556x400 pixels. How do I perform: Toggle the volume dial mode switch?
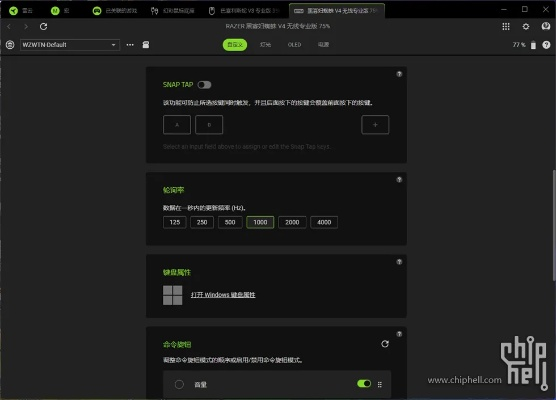click(x=364, y=384)
